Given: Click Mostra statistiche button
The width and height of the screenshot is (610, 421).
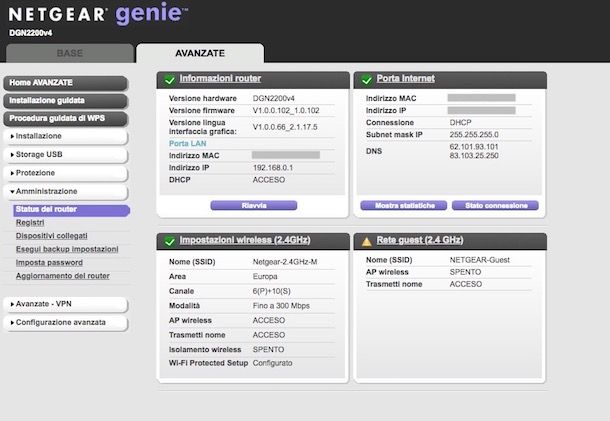Looking at the screenshot, I should (404, 205).
